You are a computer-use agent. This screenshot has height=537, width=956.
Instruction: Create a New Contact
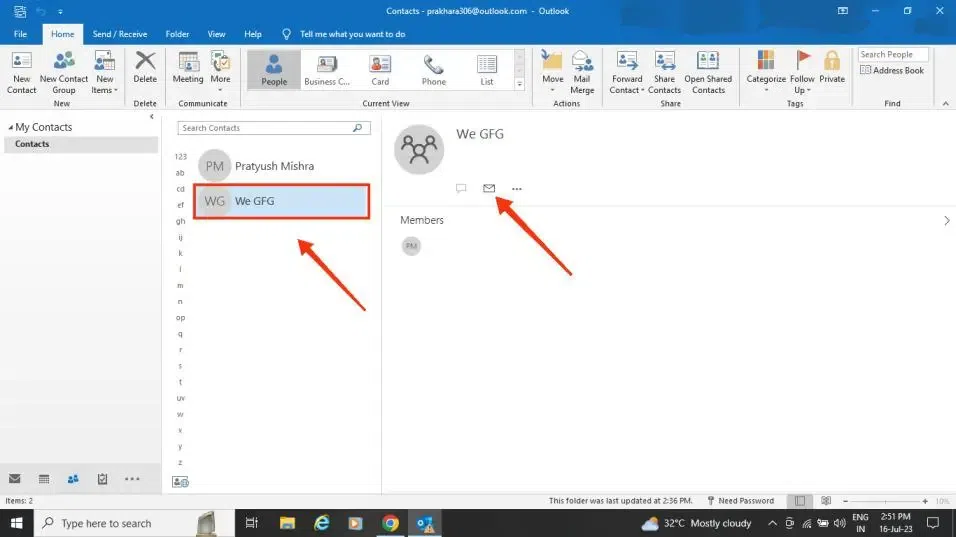[x=21, y=73]
